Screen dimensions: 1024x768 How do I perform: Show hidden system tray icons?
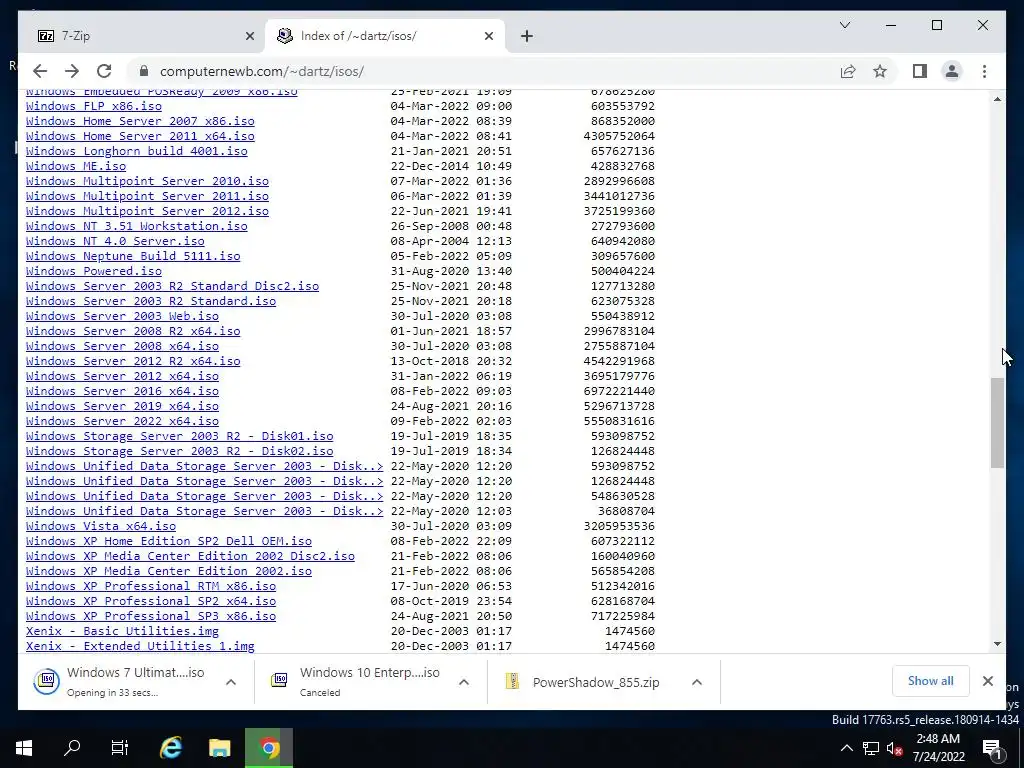tap(846, 748)
